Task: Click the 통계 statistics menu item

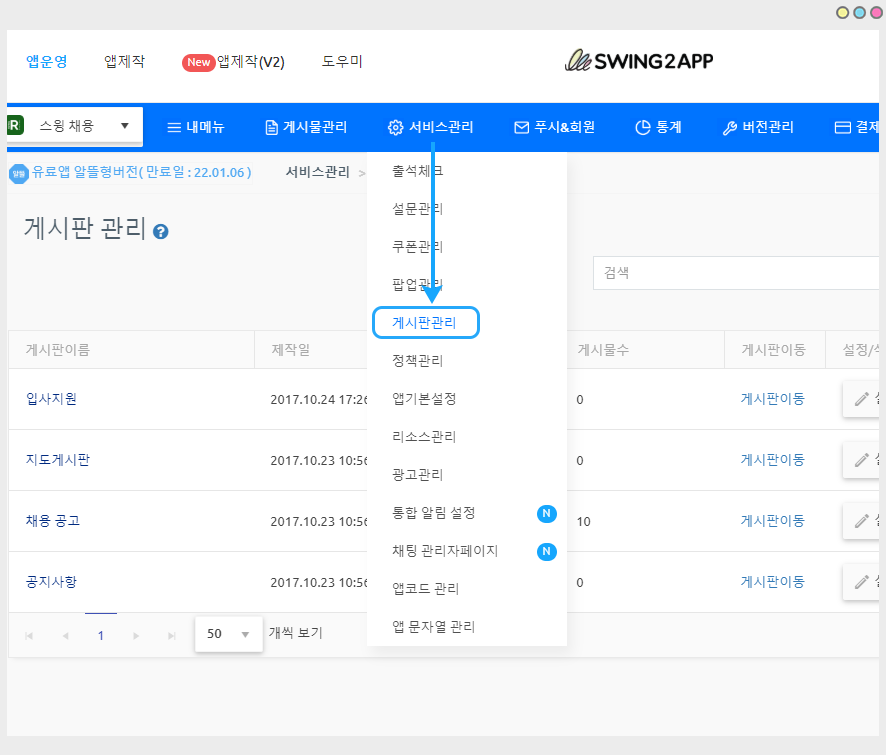Action: click(658, 127)
